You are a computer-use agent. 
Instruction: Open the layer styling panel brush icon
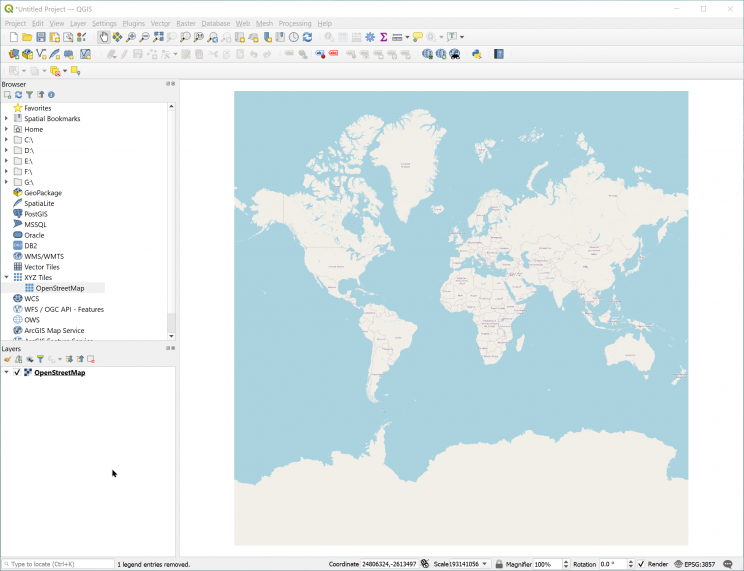[x=7, y=359]
